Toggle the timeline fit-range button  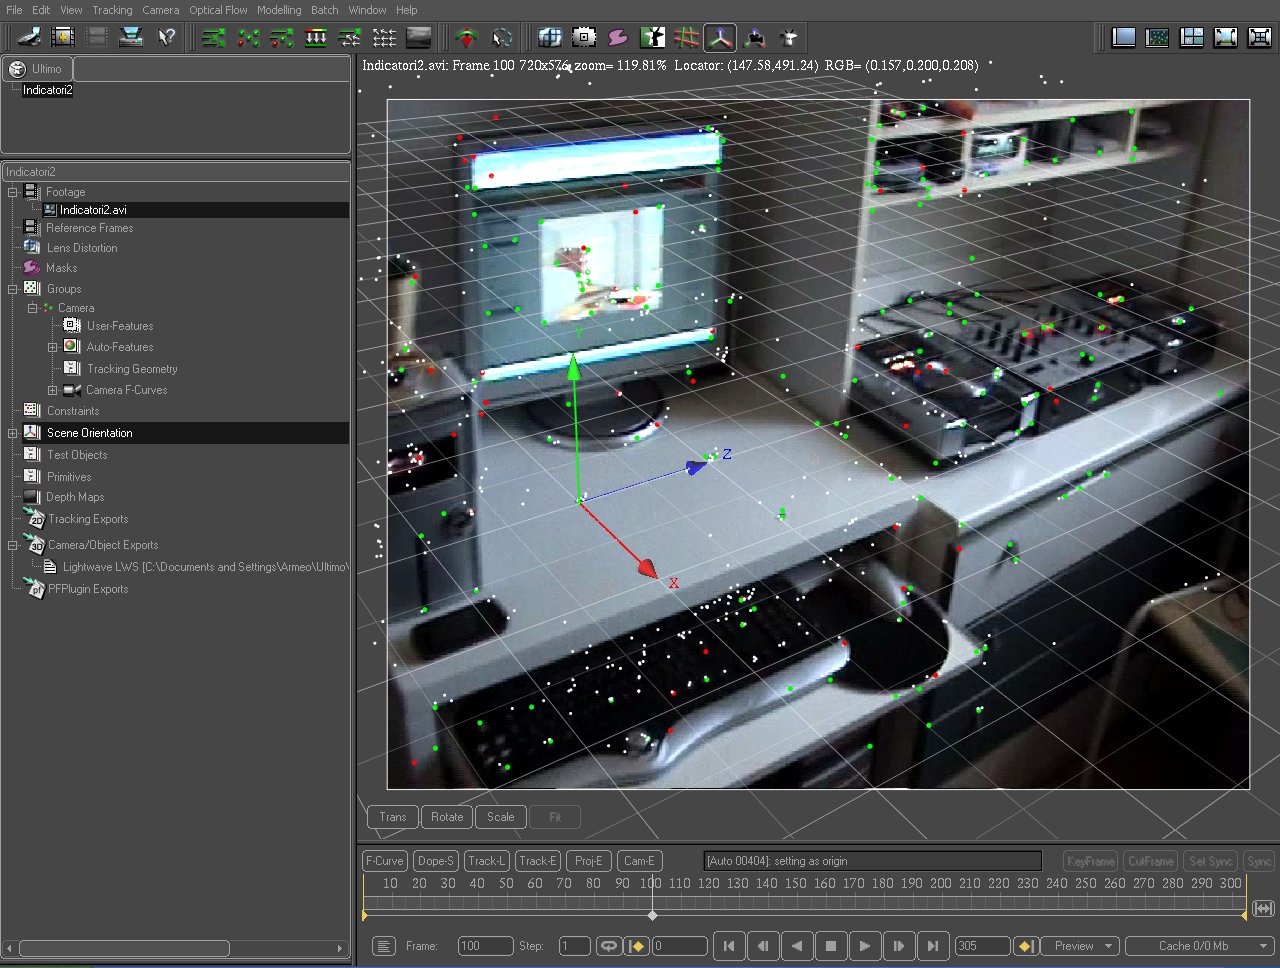pos(1263,909)
